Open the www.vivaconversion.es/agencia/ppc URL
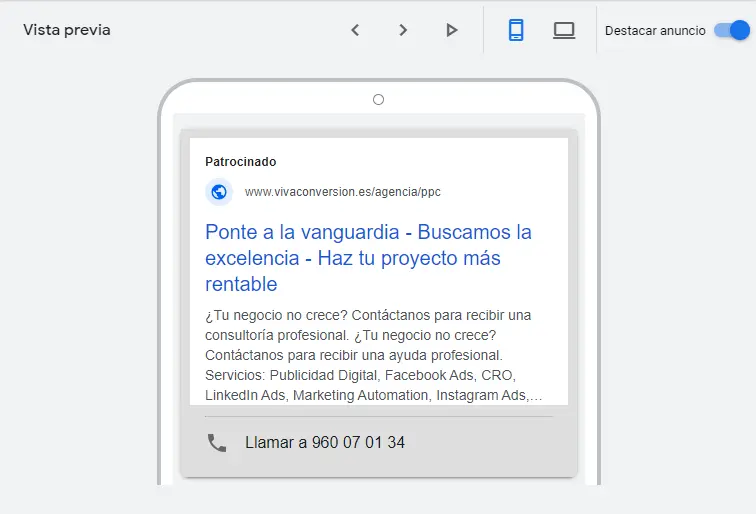This screenshot has height=514, width=756. tap(342, 192)
